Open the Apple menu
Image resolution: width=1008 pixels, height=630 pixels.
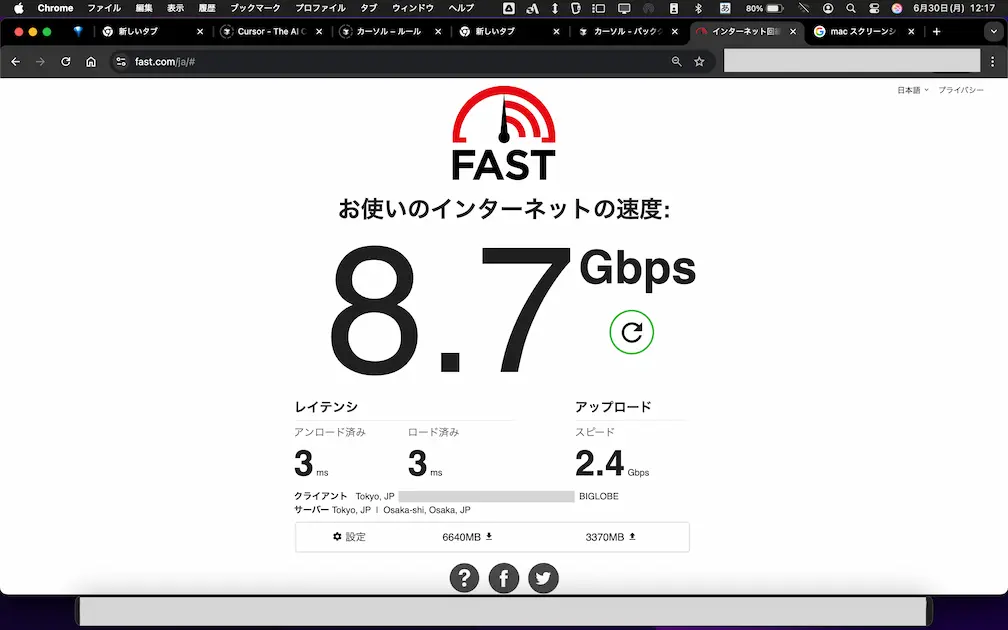tap(19, 8)
